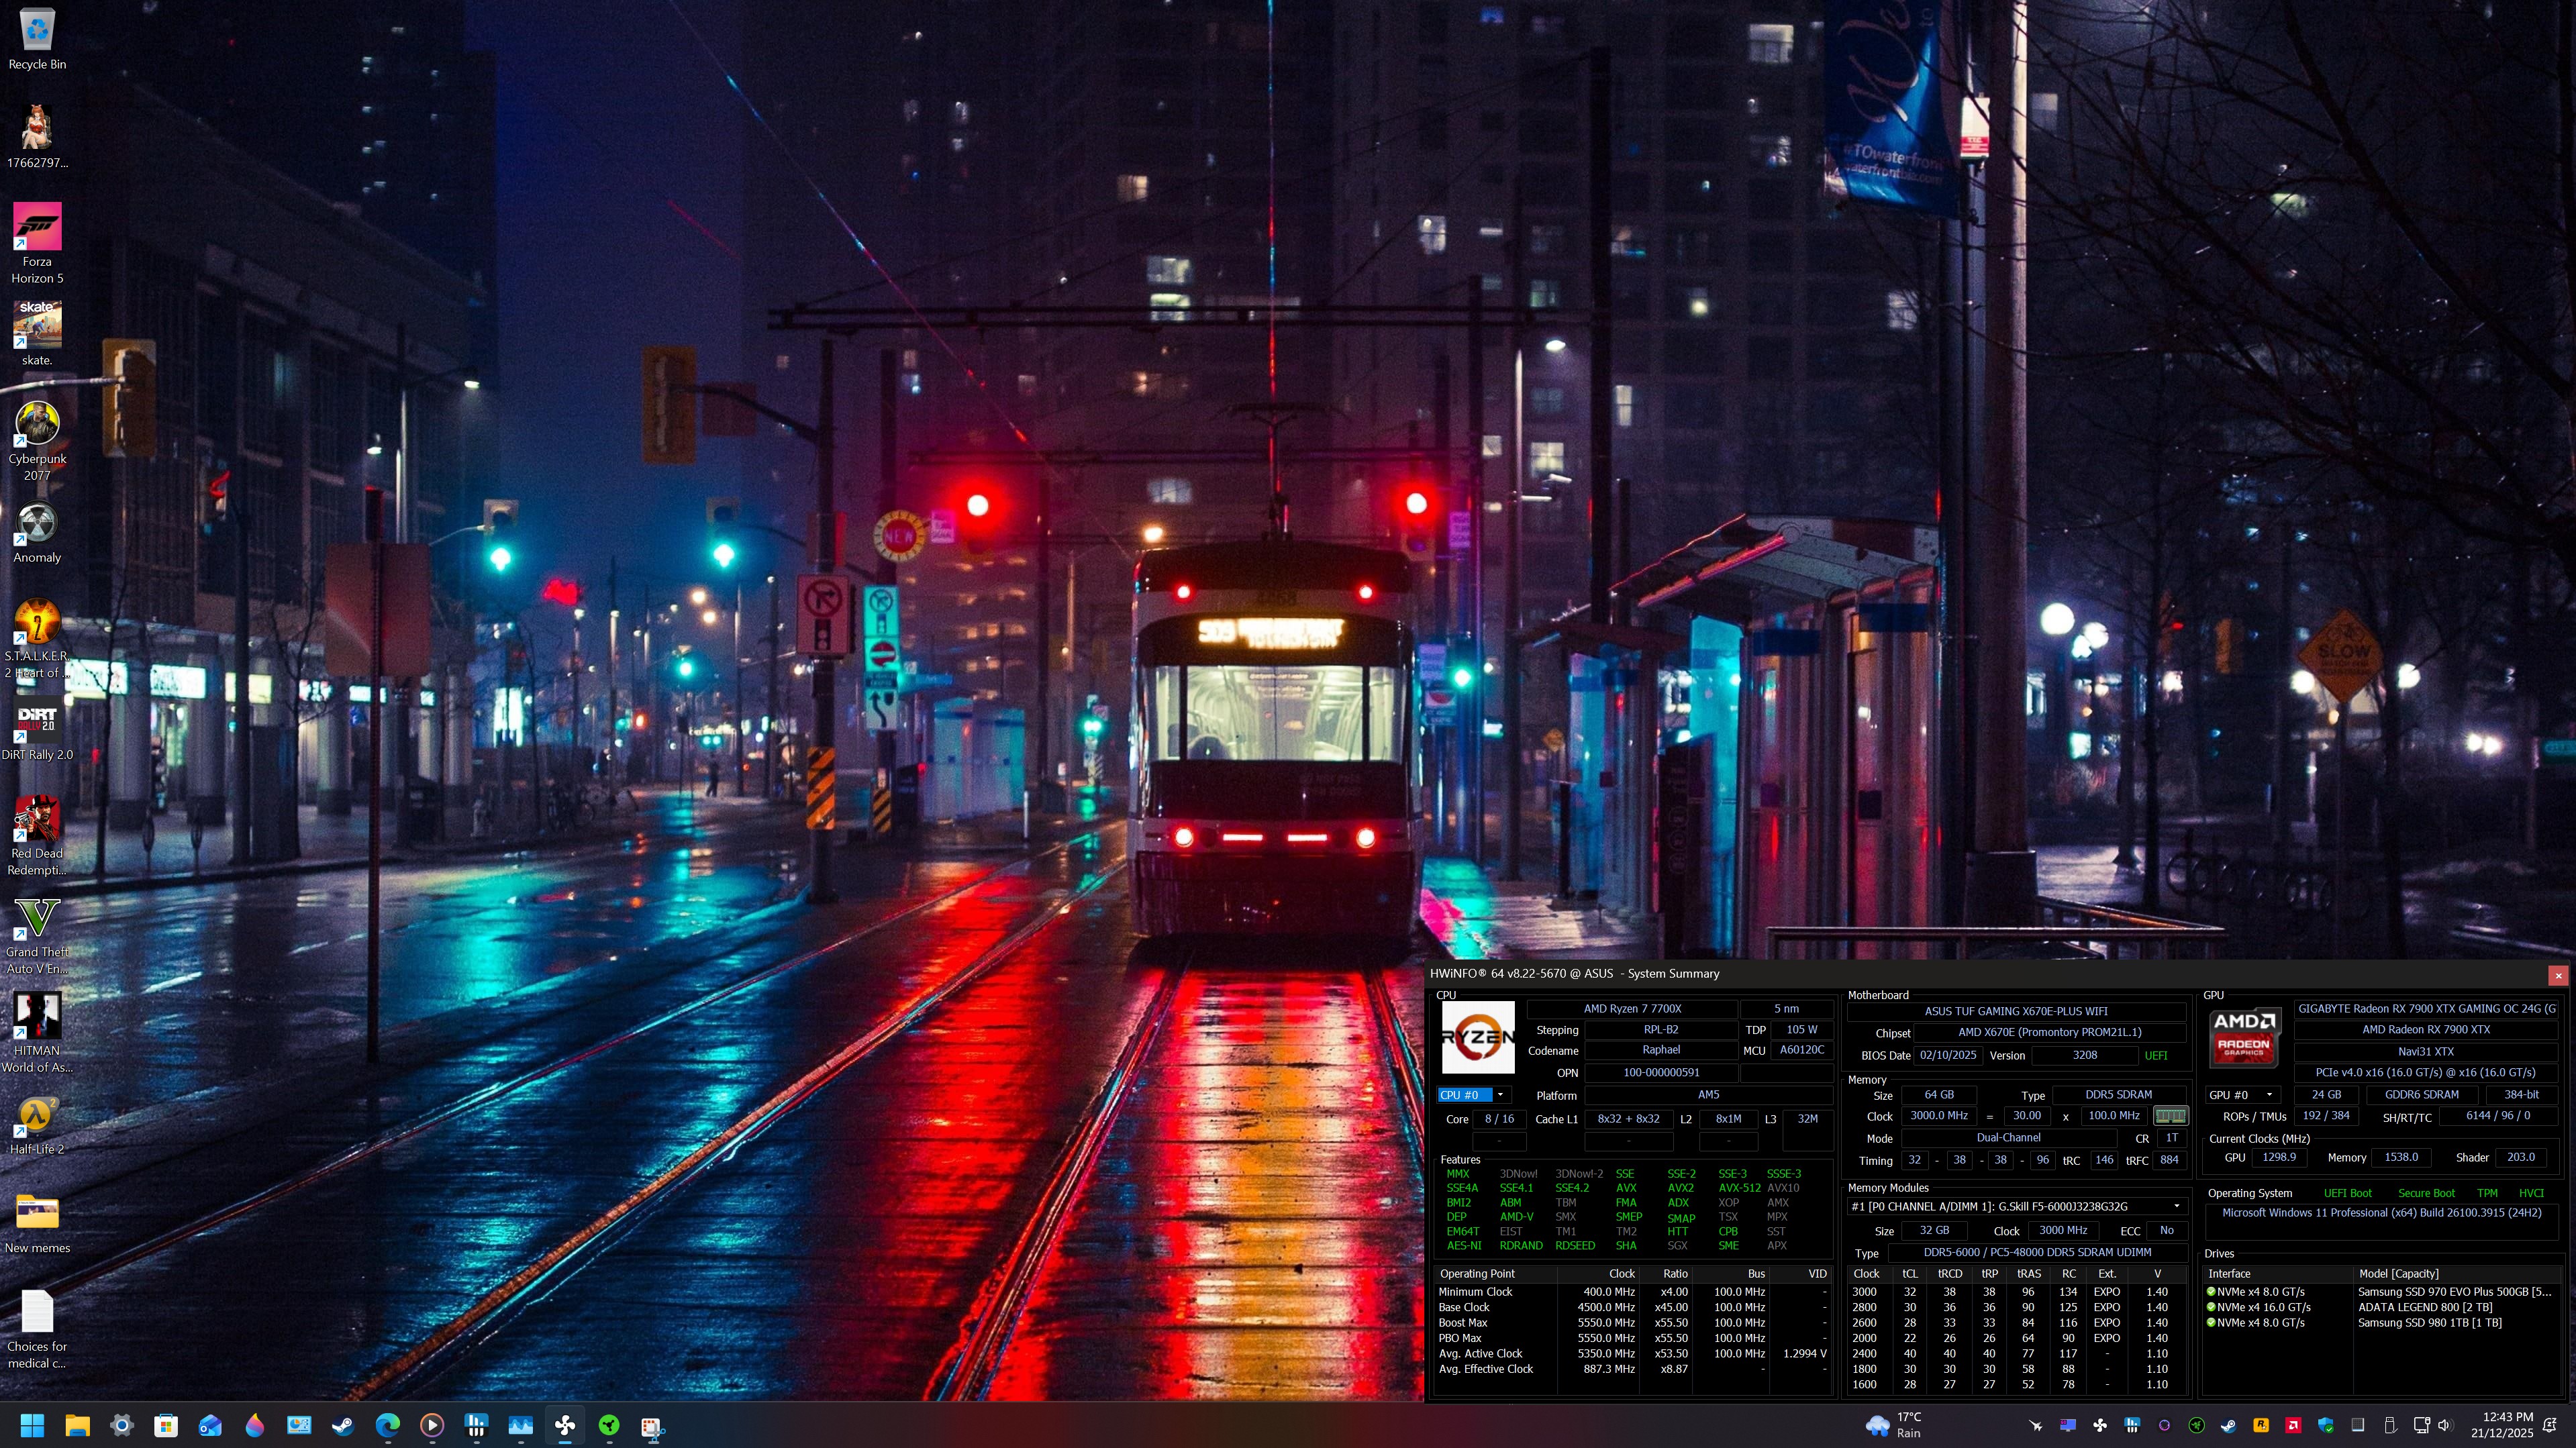Close the HWiNFO System Summary window
This screenshot has width=2576, height=1448.
[2558, 975]
